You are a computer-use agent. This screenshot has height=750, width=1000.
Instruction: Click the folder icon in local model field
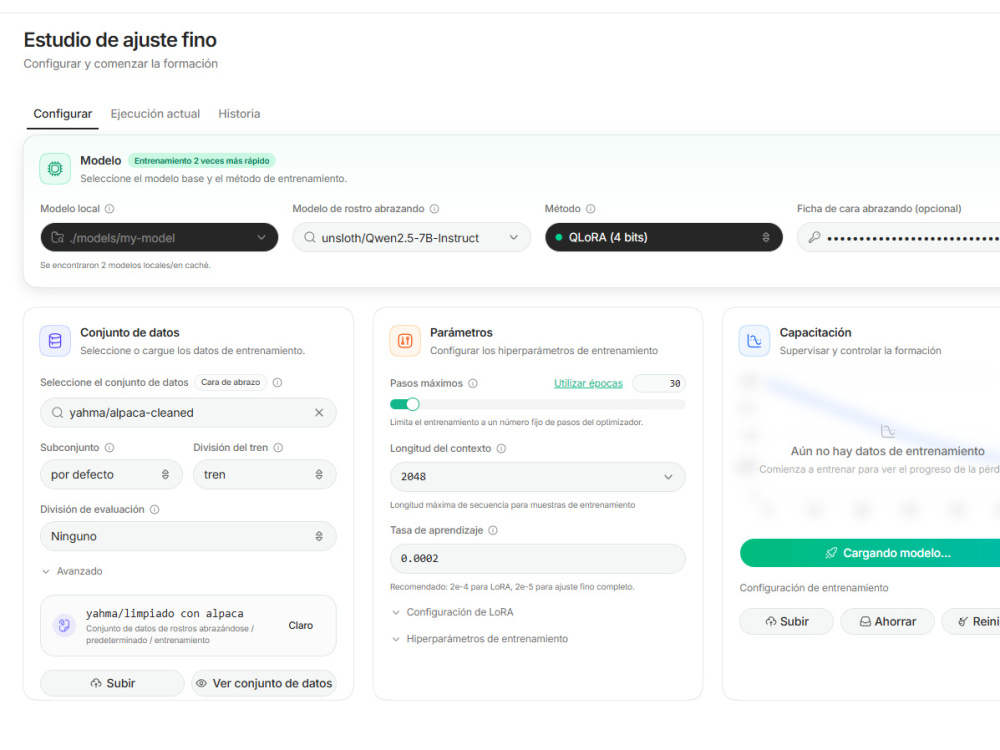coord(57,238)
